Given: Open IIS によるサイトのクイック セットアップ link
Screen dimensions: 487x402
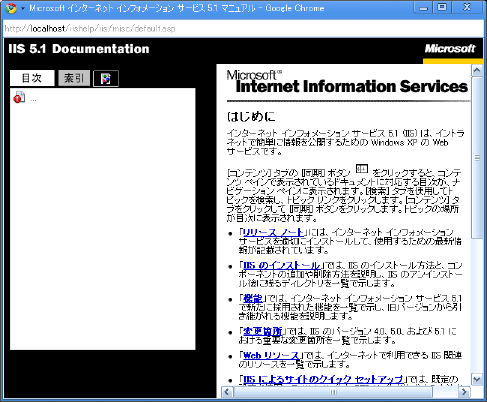Looking at the screenshot, I should (x=323, y=379).
